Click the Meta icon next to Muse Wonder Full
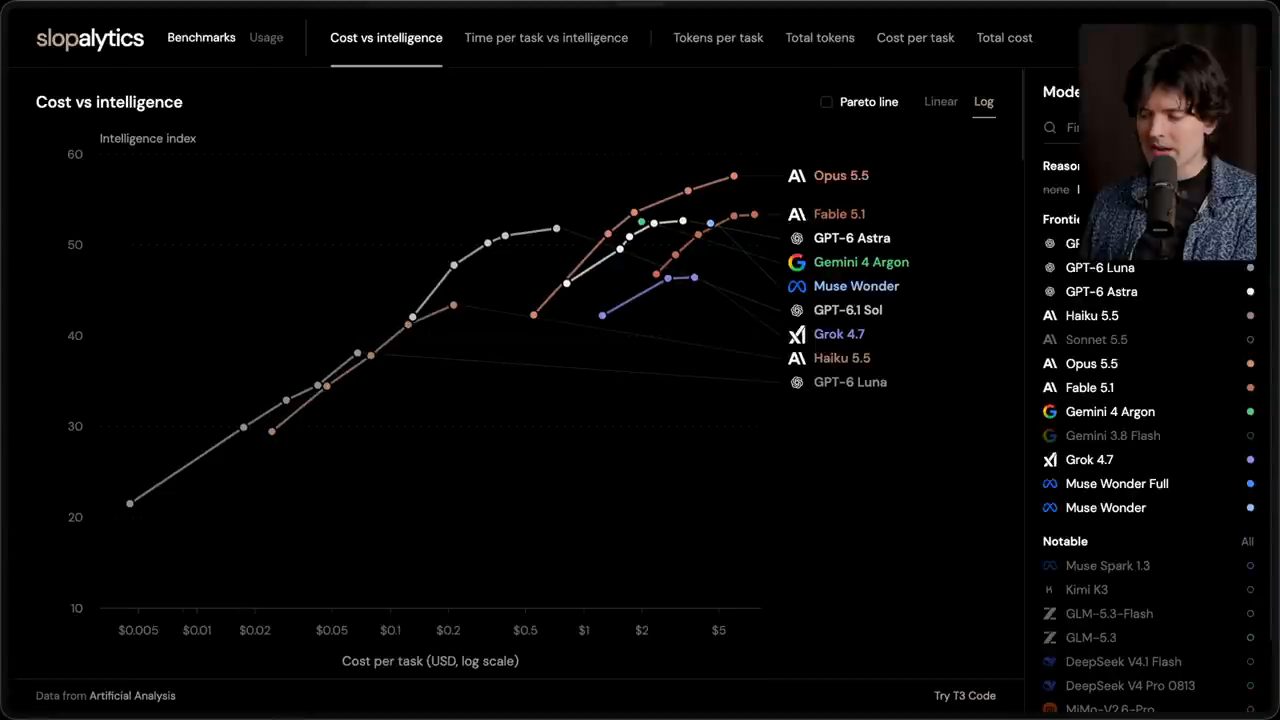The height and width of the screenshot is (720, 1280). (x=1050, y=484)
